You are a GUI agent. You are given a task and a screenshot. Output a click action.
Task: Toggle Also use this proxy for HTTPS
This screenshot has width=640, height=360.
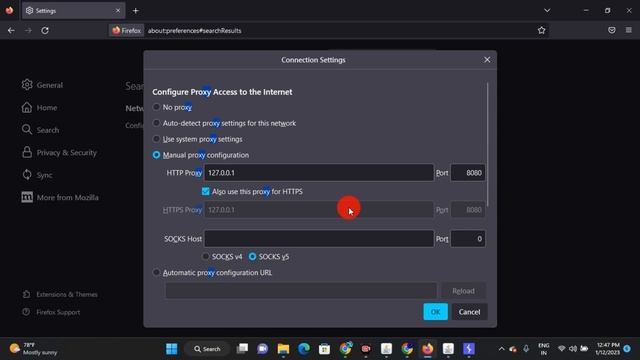[x=206, y=191]
